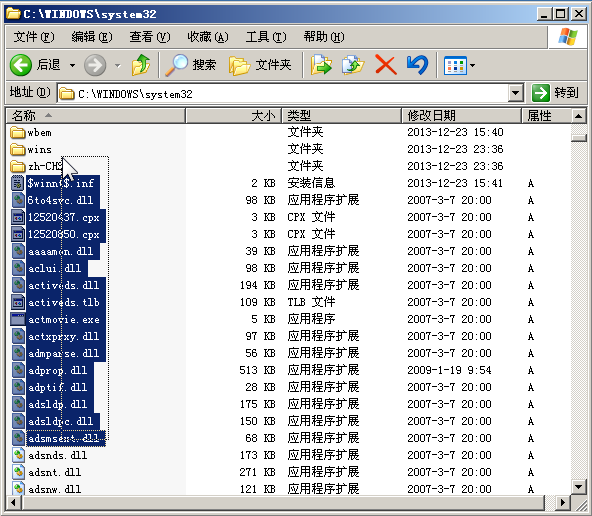
Task: Click the 2009-1-19 9:54 date cell
Action: [449, 370]
